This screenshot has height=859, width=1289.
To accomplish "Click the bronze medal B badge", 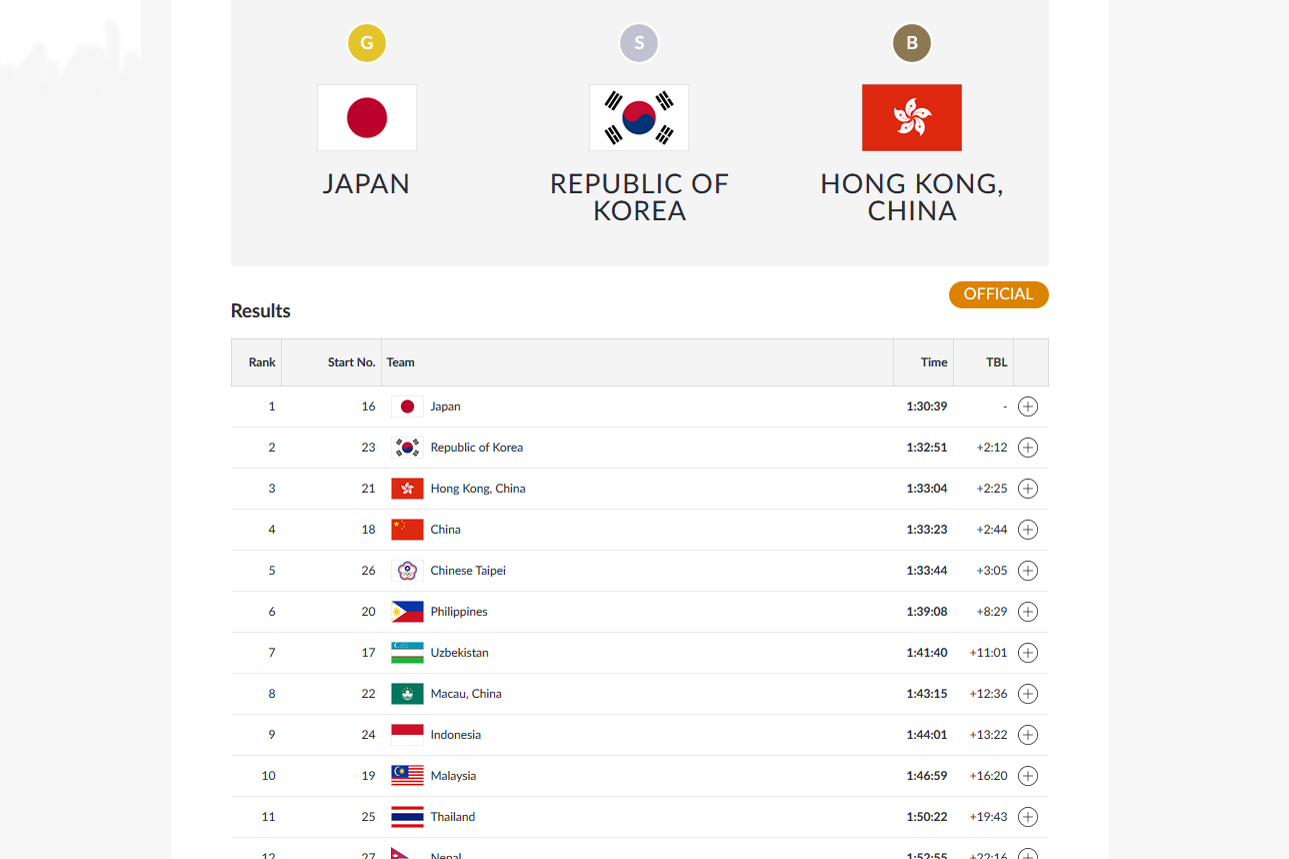I will point(912,43).
